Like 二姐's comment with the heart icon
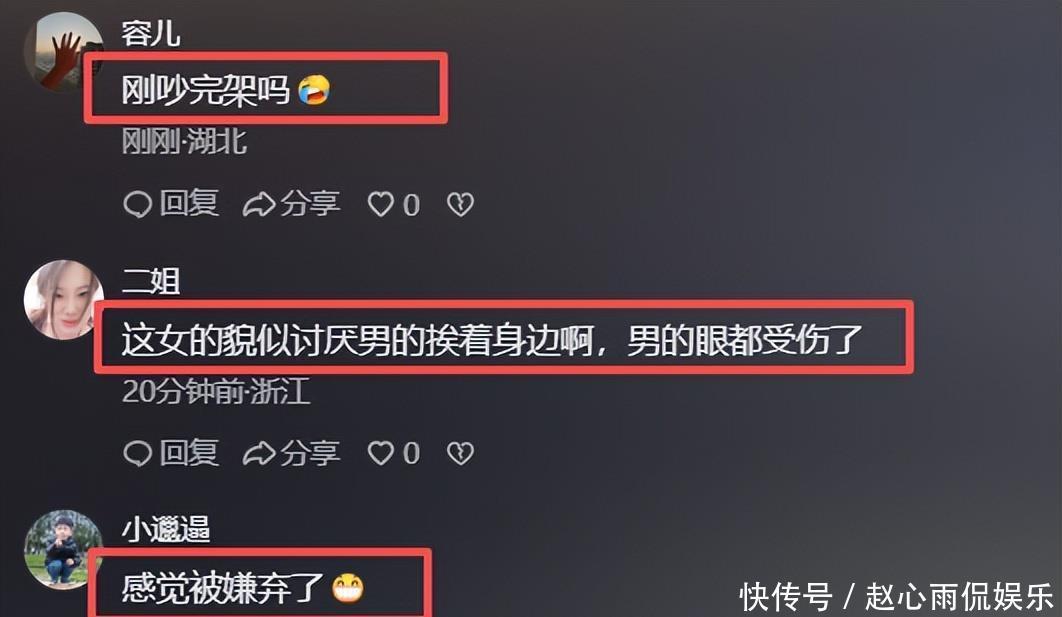The width and height of the screenshot is (1062, 617). point(381,452)
